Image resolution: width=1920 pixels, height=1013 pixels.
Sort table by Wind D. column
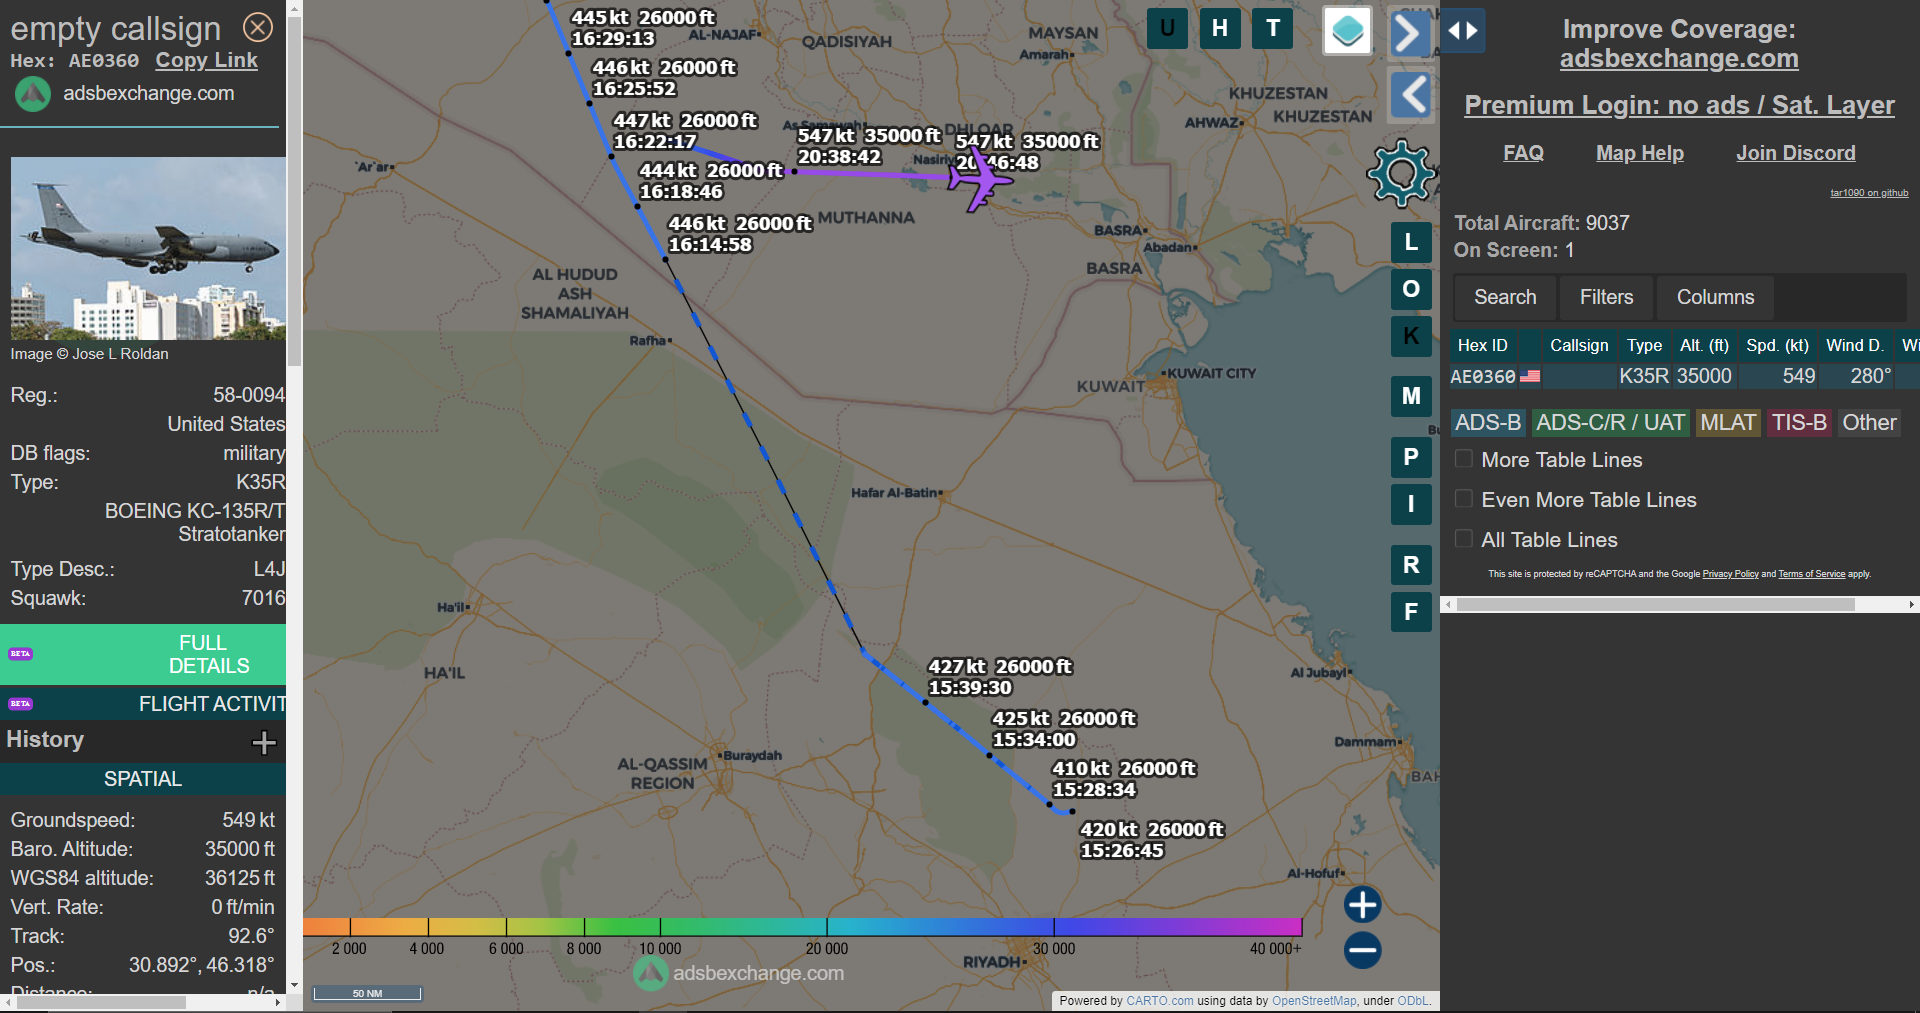(x=1854, y=345)
